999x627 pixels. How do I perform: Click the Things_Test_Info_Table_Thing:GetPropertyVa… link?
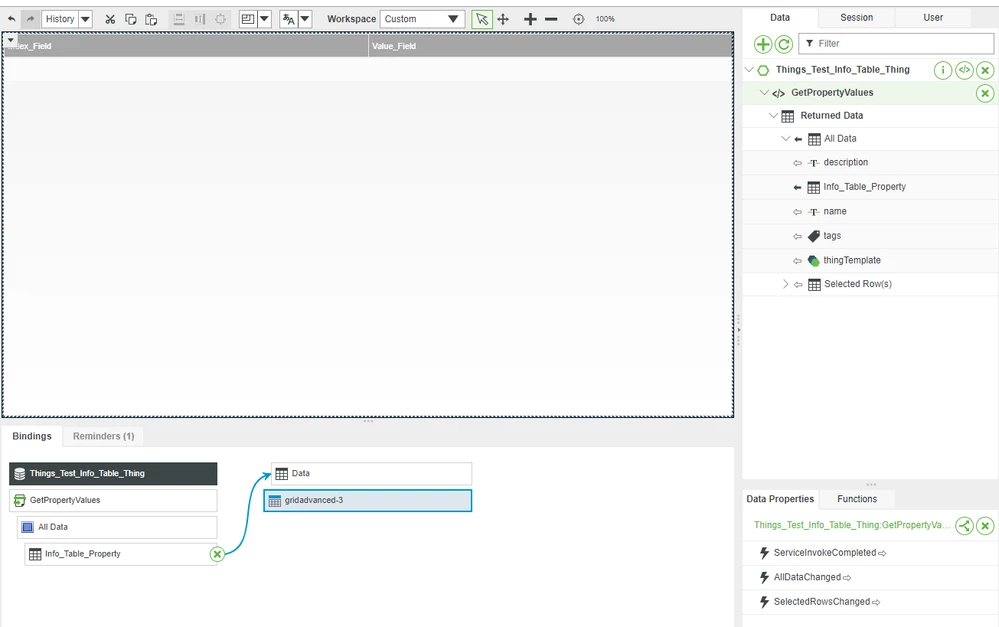(852, 525)
